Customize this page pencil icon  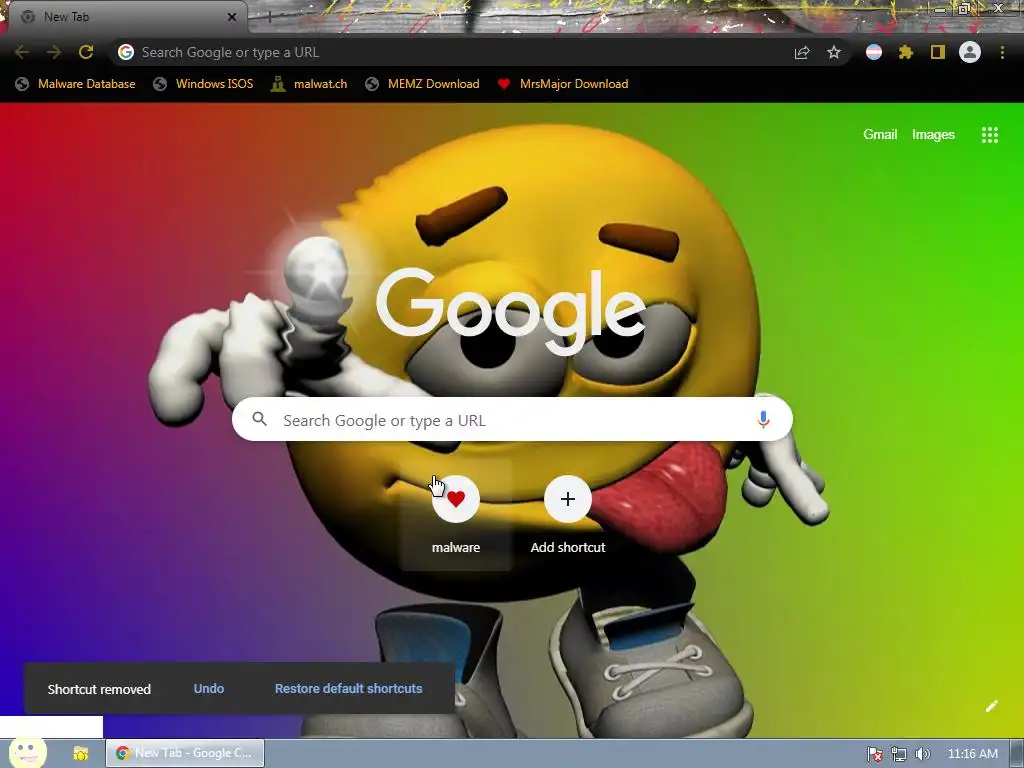pos(991,706)
